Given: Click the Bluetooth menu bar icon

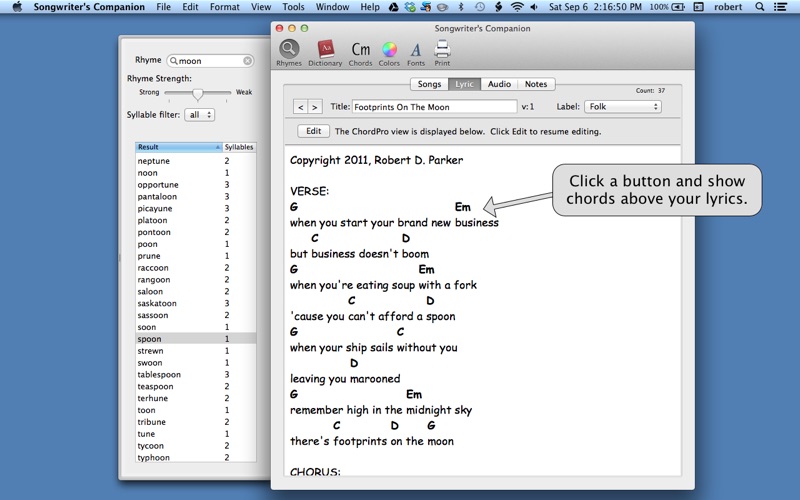Looking at the screenshot, I should 461,7.
